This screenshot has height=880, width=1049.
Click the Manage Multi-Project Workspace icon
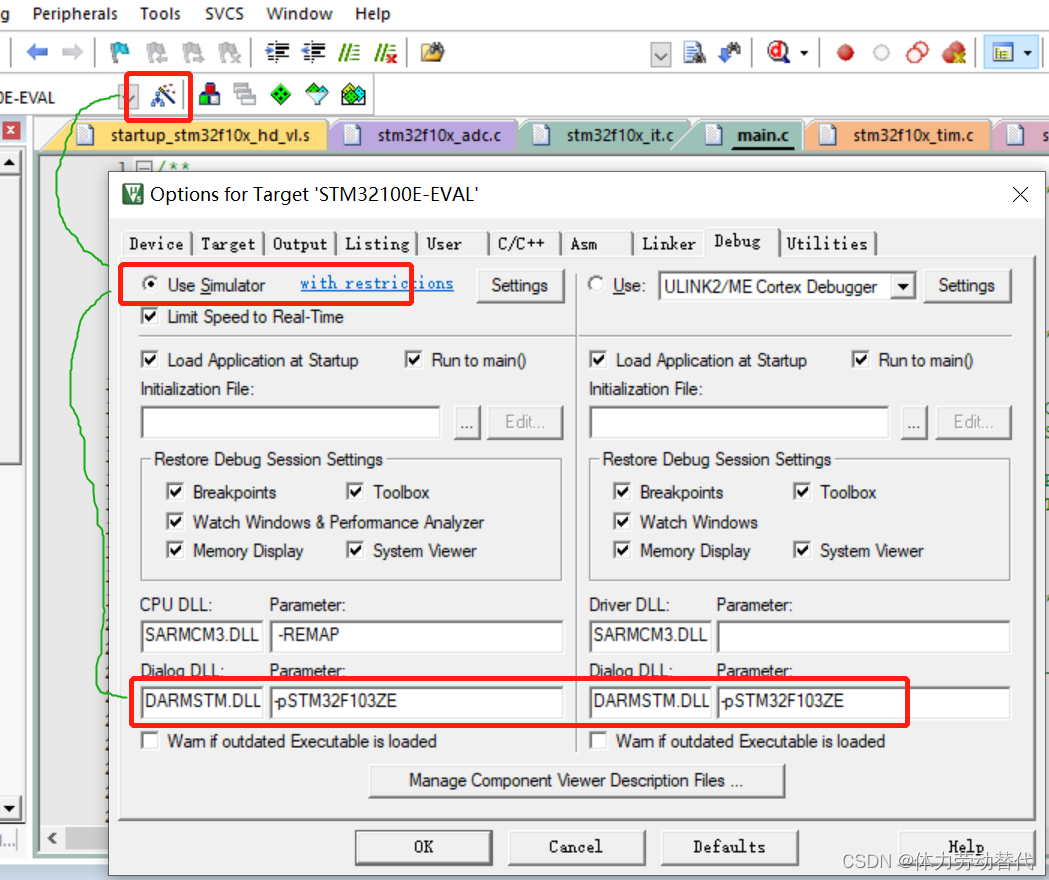[x=245, y=94]
